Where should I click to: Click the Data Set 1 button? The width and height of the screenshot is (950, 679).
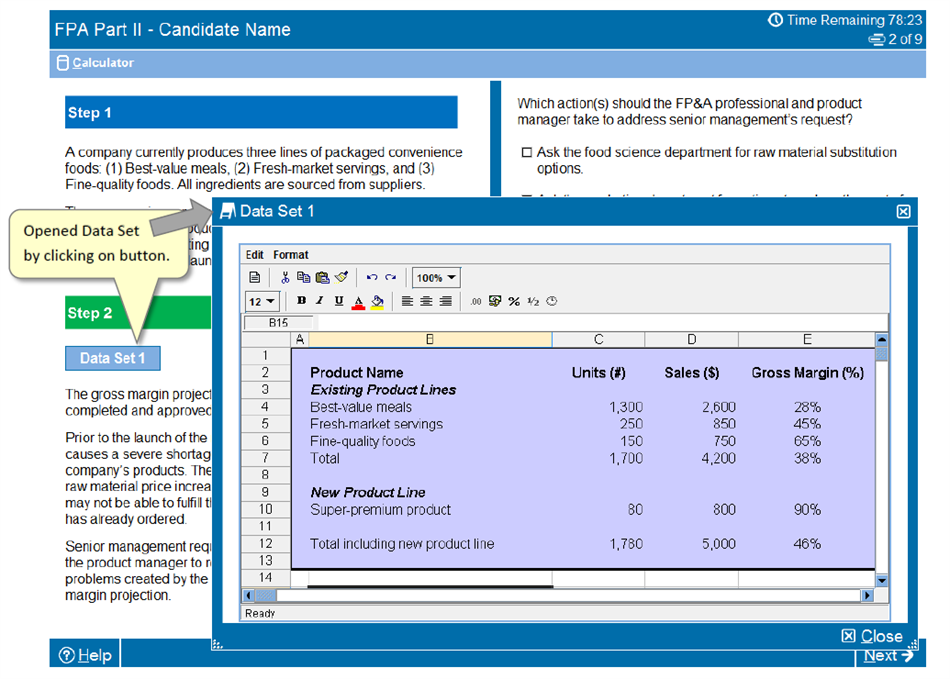[112, 358]
